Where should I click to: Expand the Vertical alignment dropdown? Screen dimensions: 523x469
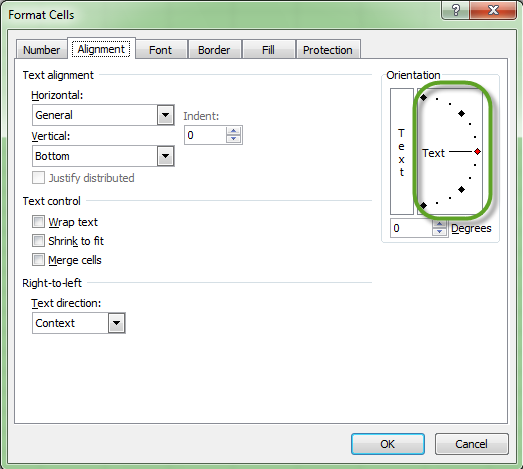(x=165, y=156)
